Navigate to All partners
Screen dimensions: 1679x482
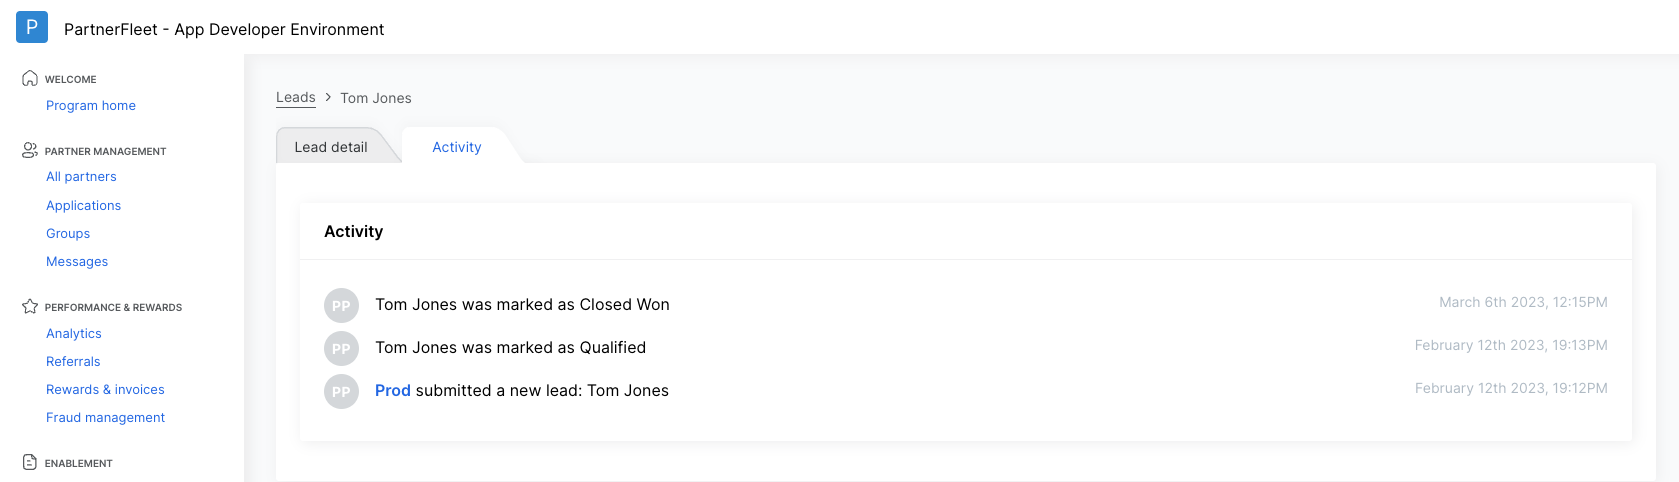point(81,176)
